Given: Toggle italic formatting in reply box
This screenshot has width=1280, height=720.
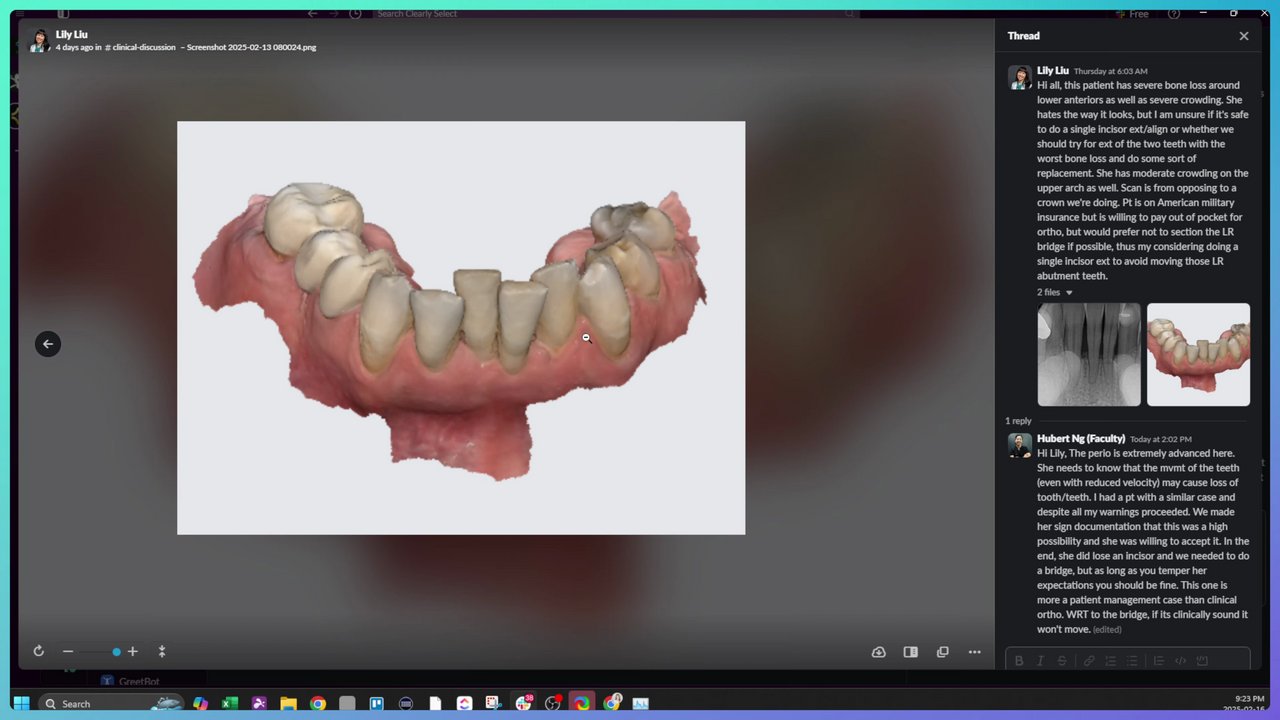Looking at the screenshot, I should click(1040, 661).
